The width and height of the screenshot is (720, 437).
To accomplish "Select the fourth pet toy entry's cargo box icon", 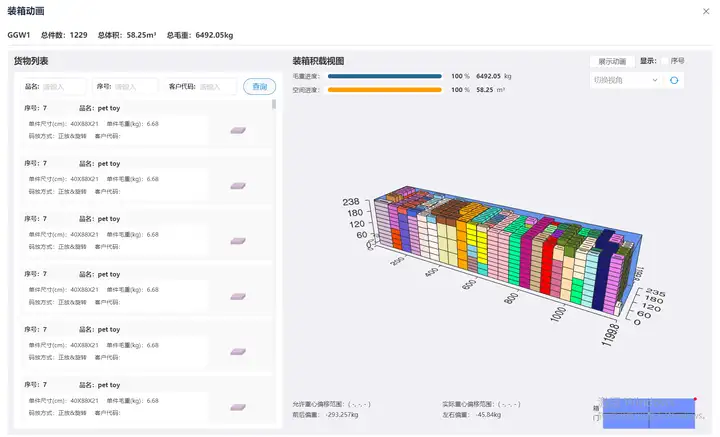I will (x=238, y=297).
